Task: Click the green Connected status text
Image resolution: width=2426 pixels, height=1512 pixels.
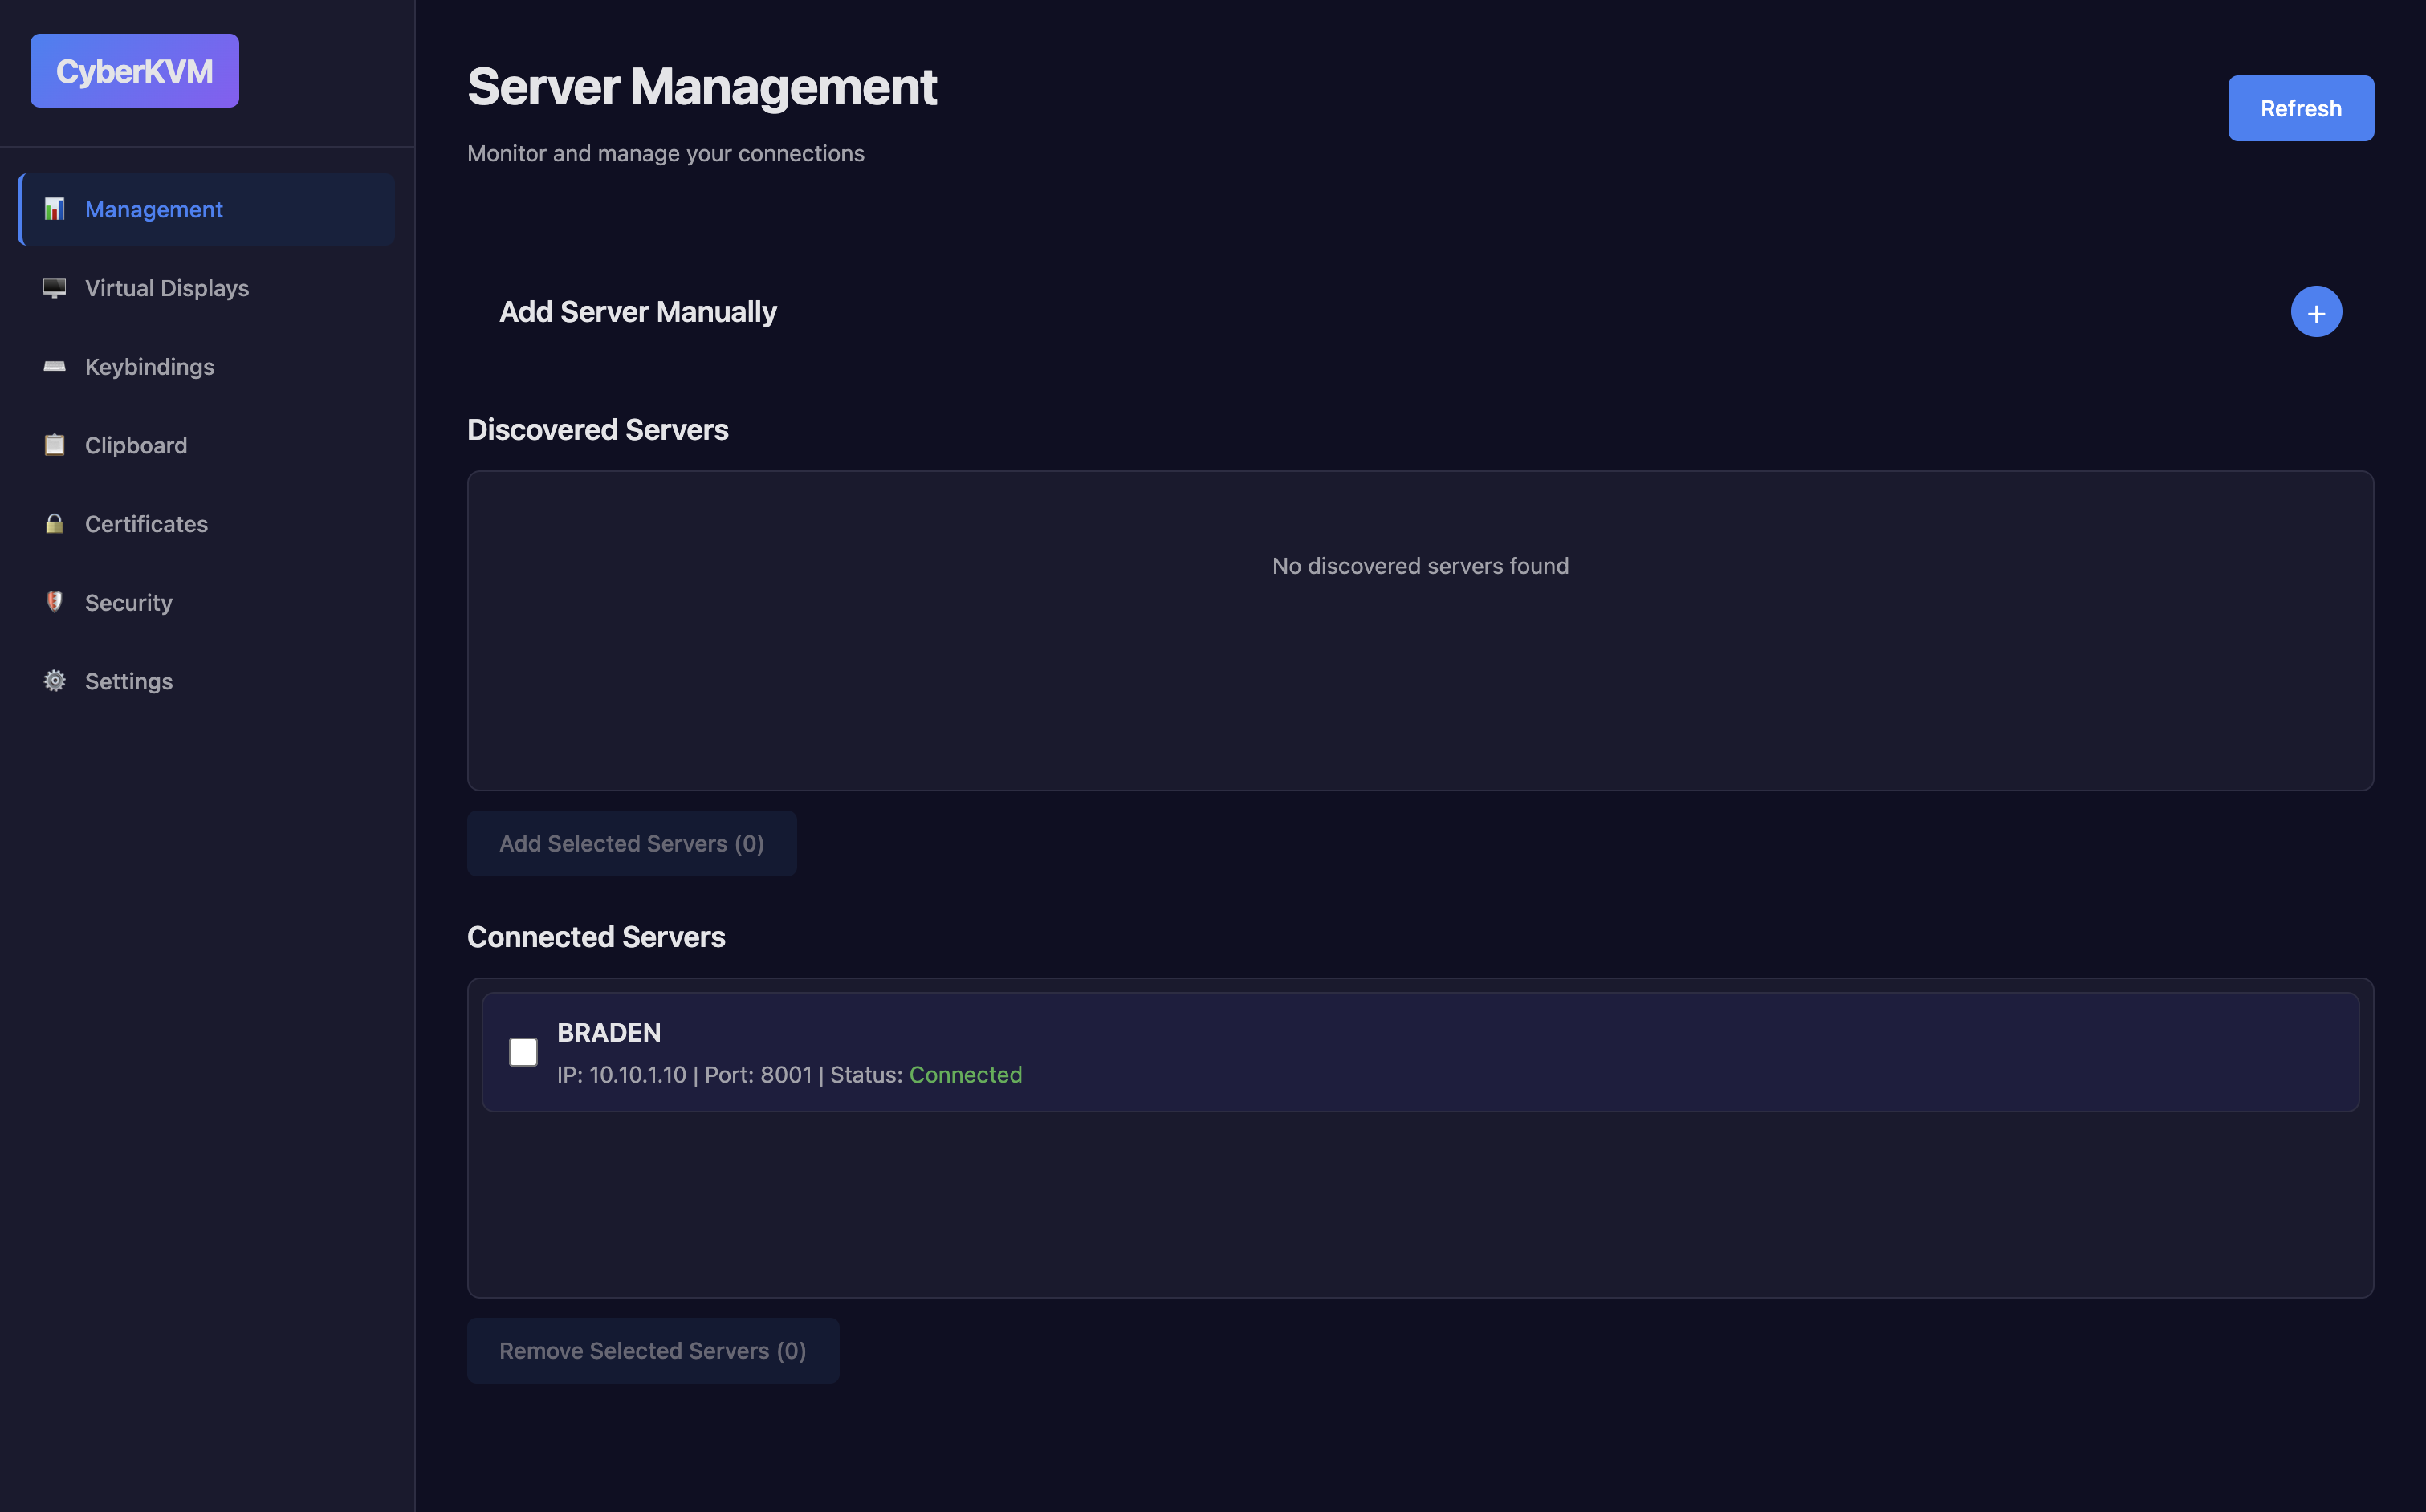Action: pyautogui.click(x=965, y=1075)
